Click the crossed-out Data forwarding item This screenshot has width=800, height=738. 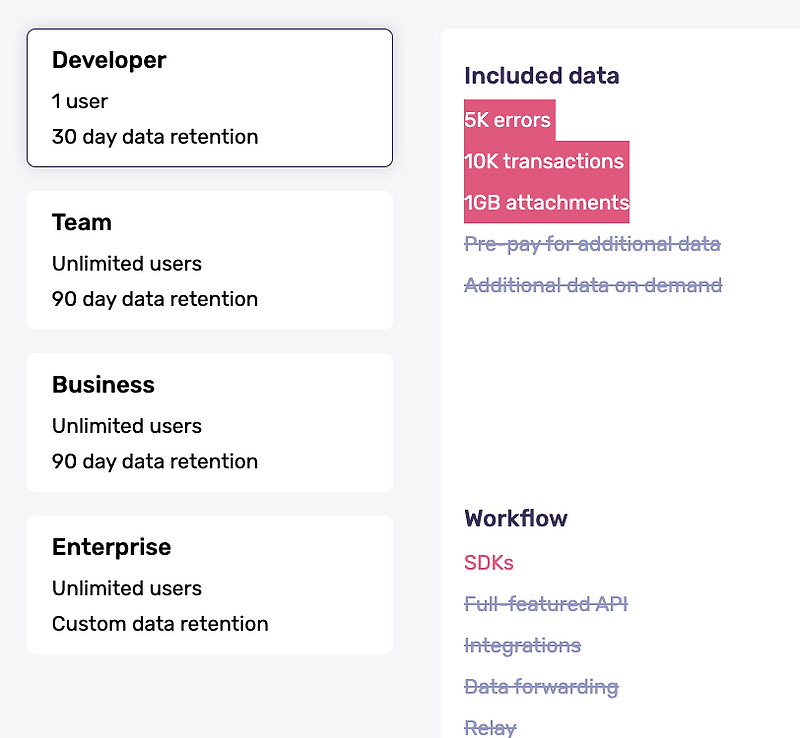[541, 687]
